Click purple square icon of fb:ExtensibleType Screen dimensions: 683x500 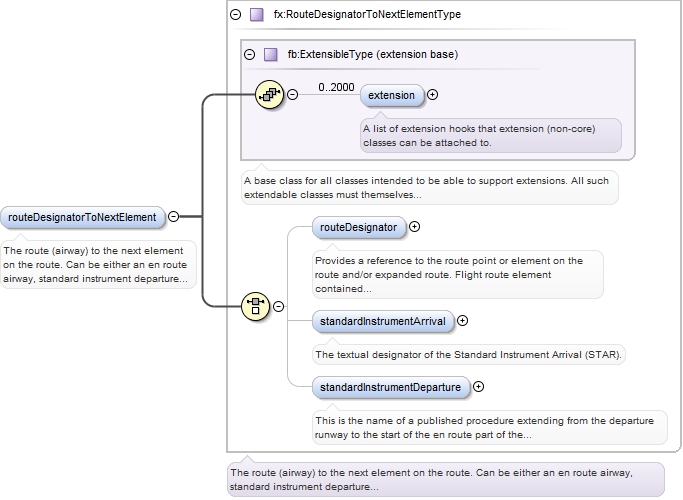[271, 54]
